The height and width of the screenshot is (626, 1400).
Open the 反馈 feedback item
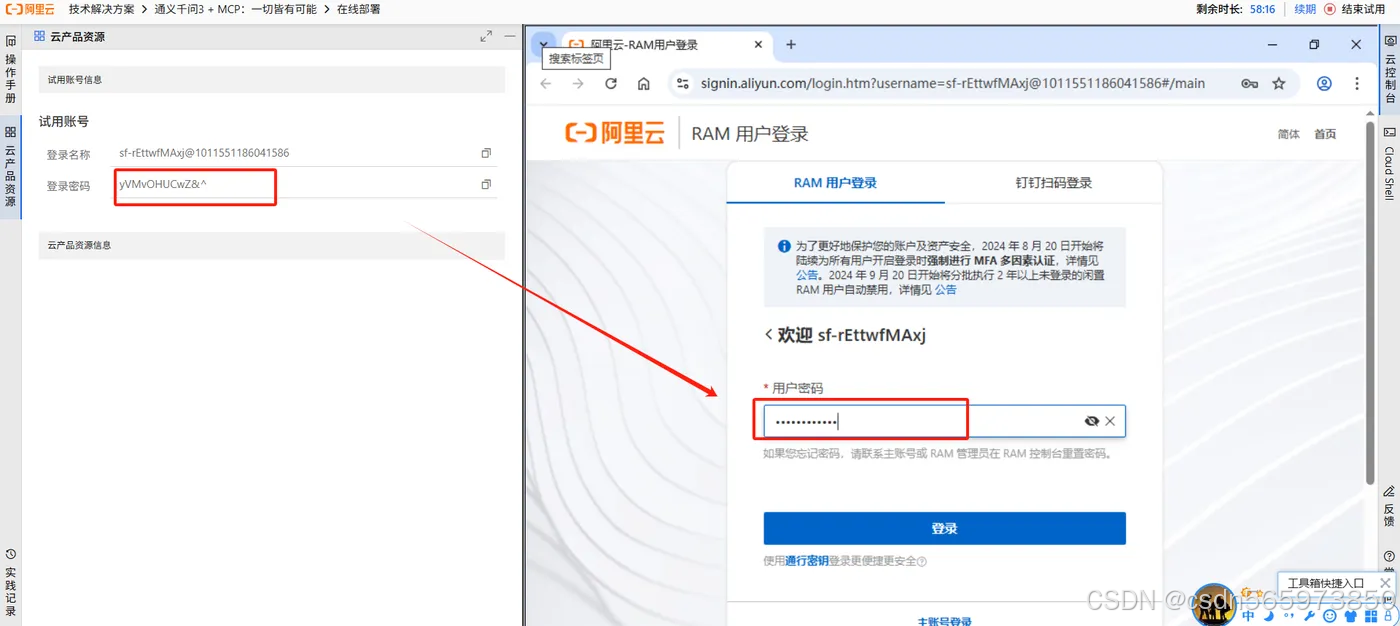1390,507
